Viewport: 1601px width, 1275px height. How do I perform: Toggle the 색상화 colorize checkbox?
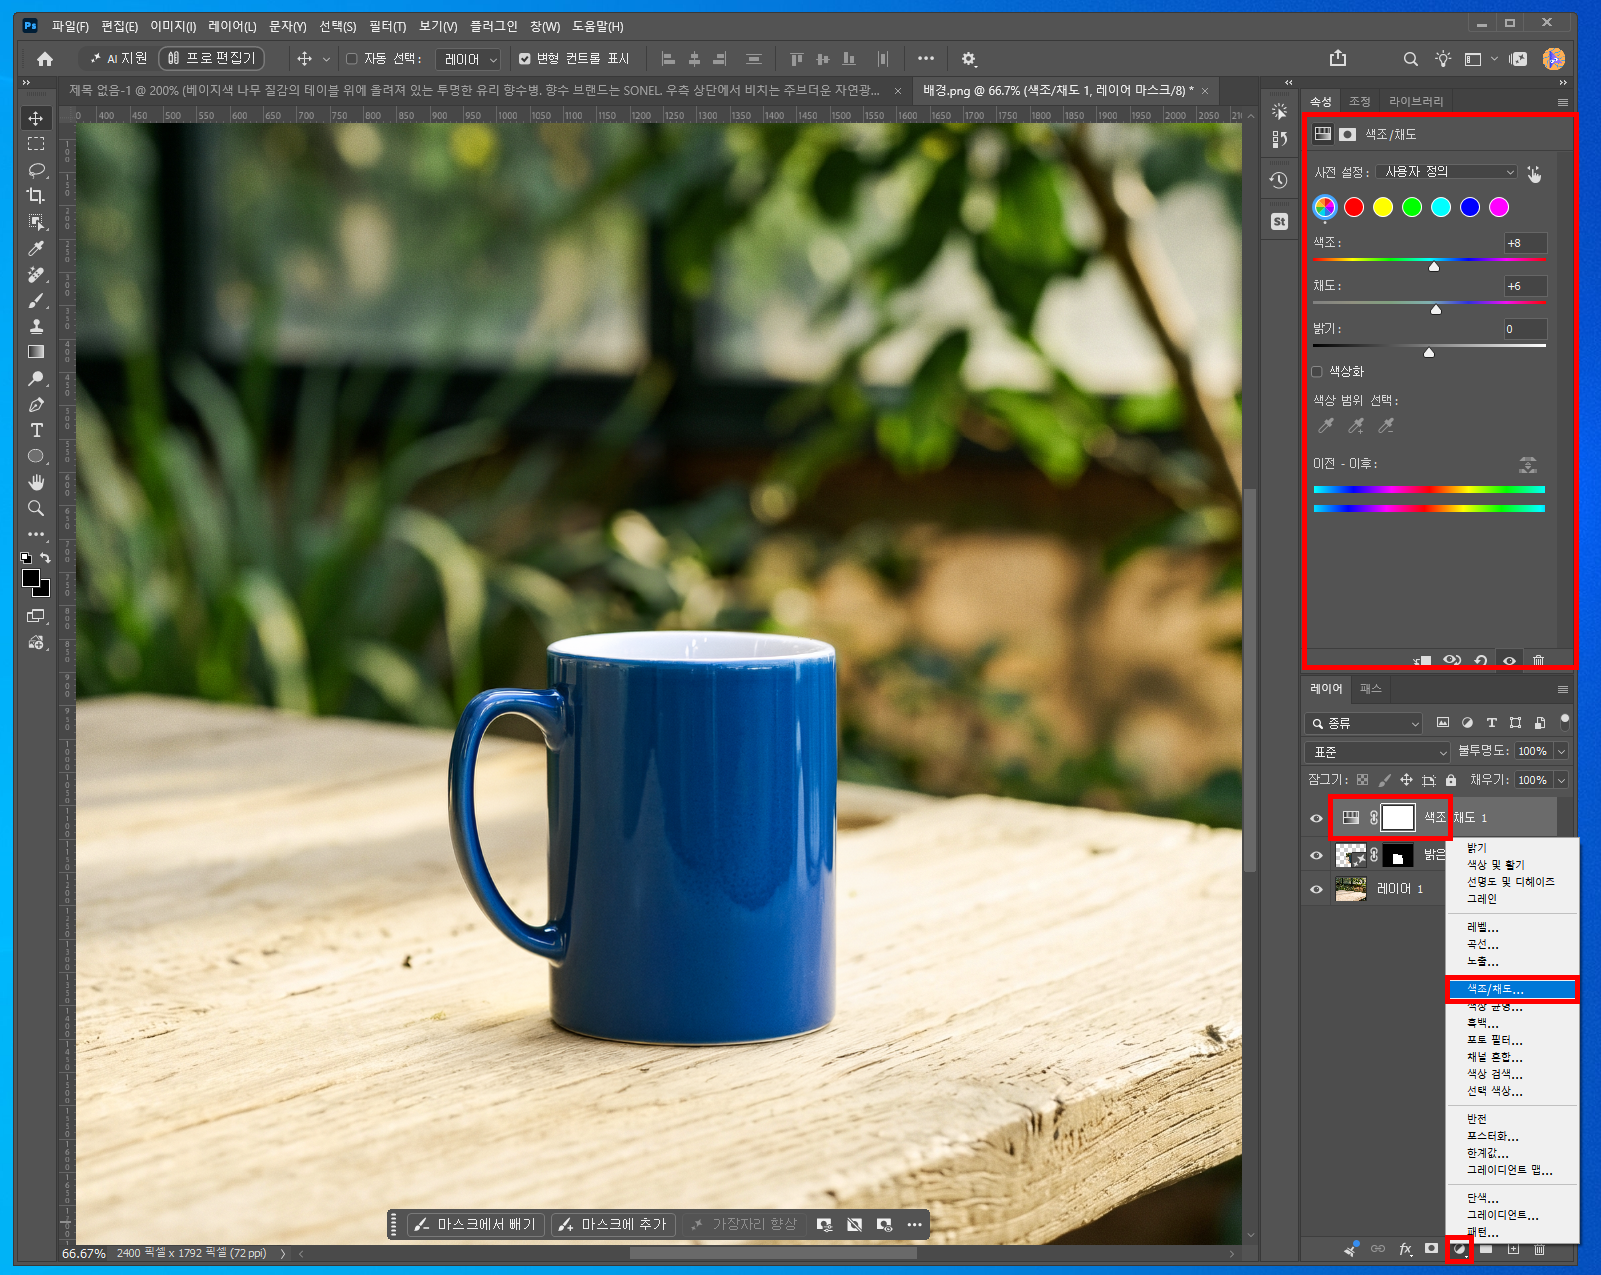(1317, 372)
